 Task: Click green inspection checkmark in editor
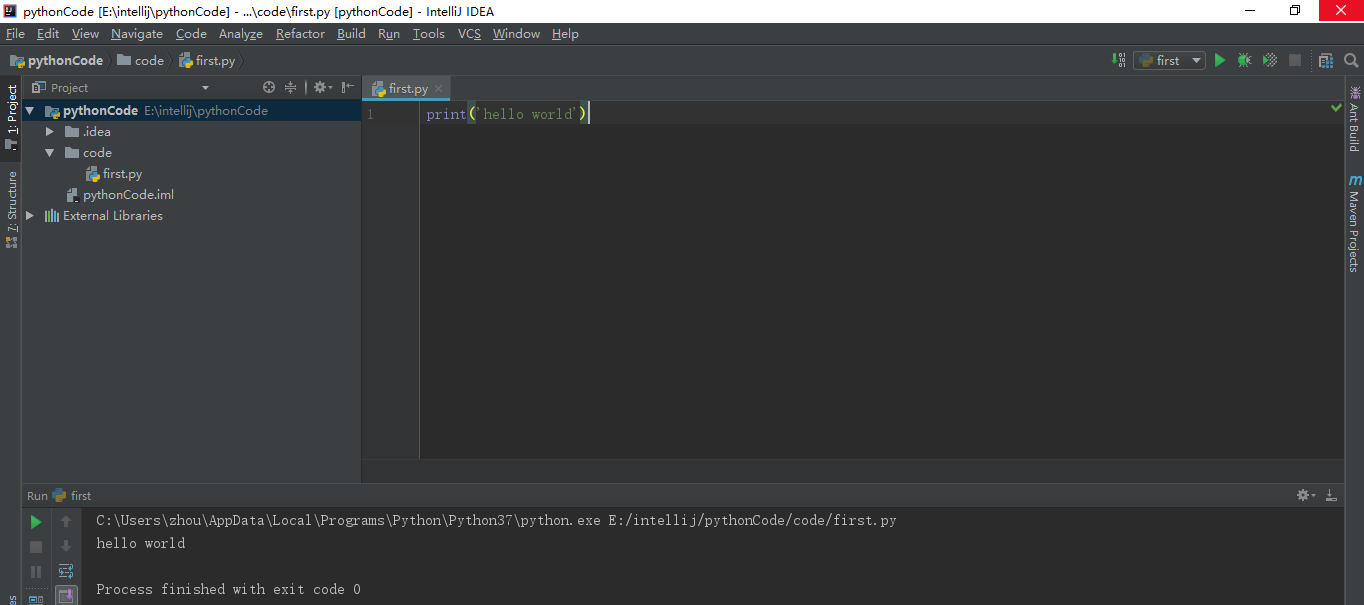[1336, 107]
